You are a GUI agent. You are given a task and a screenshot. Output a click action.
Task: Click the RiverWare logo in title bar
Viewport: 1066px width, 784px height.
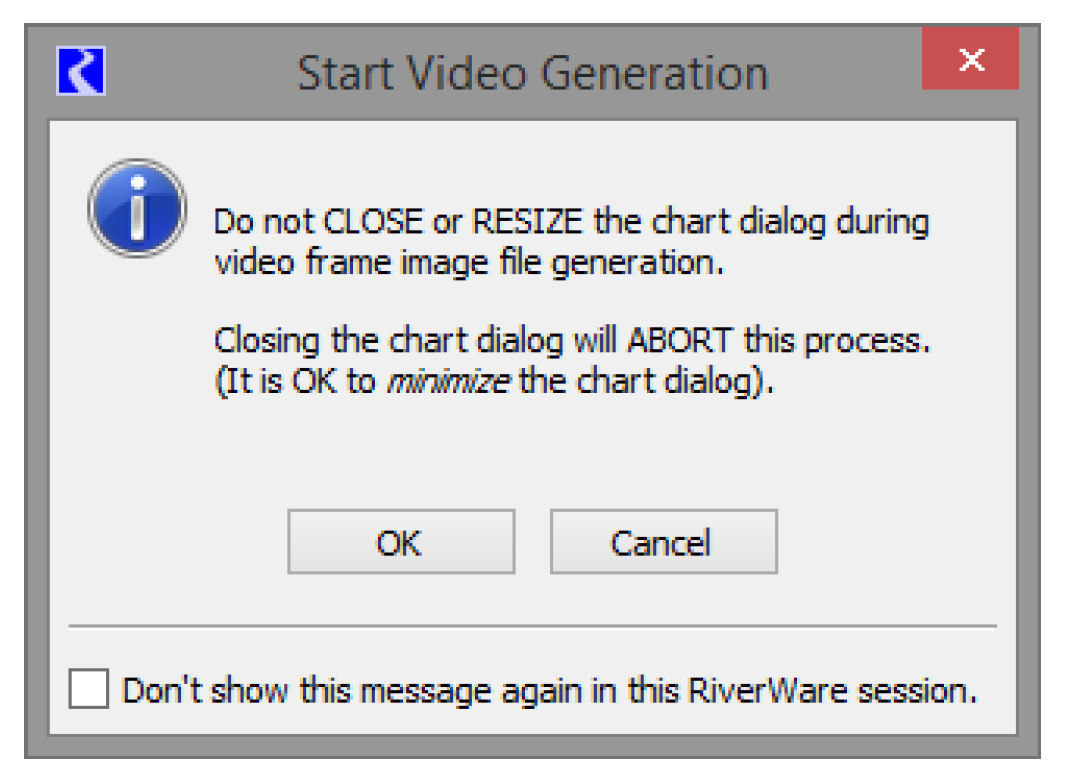point(82,72)
